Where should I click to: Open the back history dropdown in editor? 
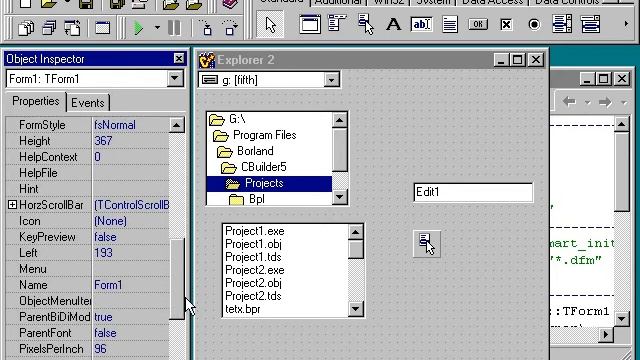[587, 102]
